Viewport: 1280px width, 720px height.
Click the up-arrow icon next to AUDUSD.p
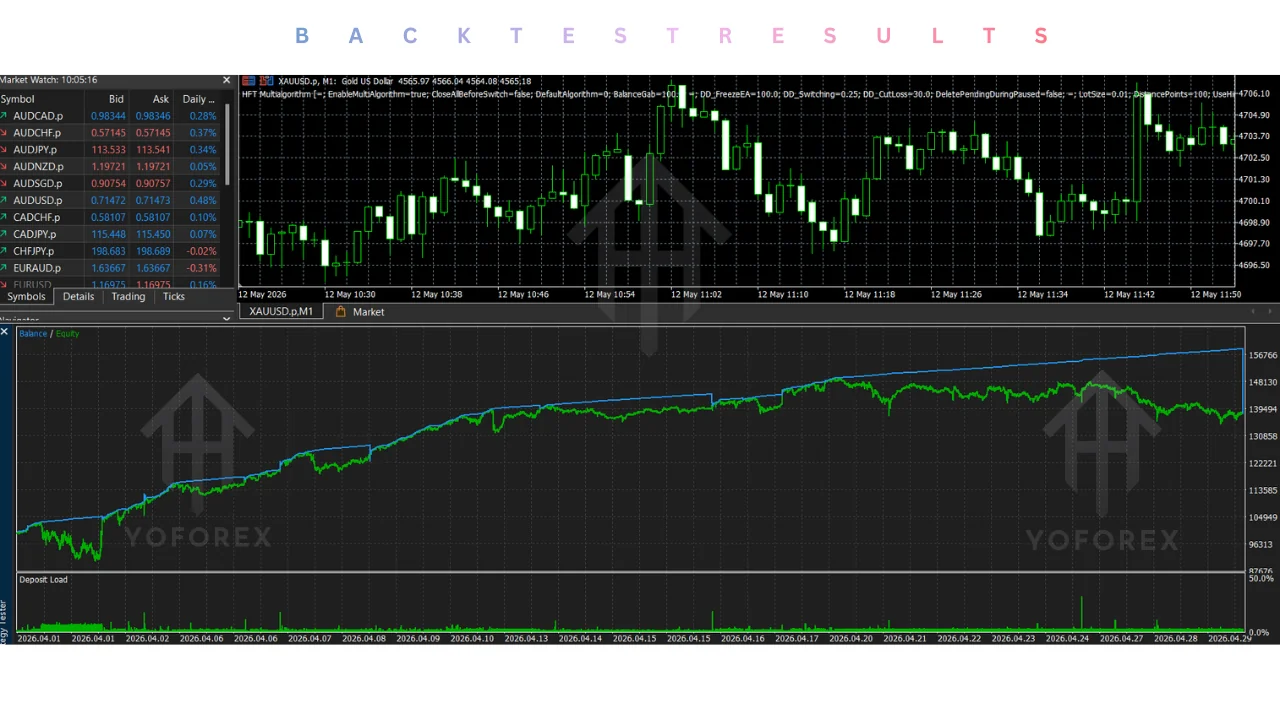pyautogui.click(x=4, y=201)
